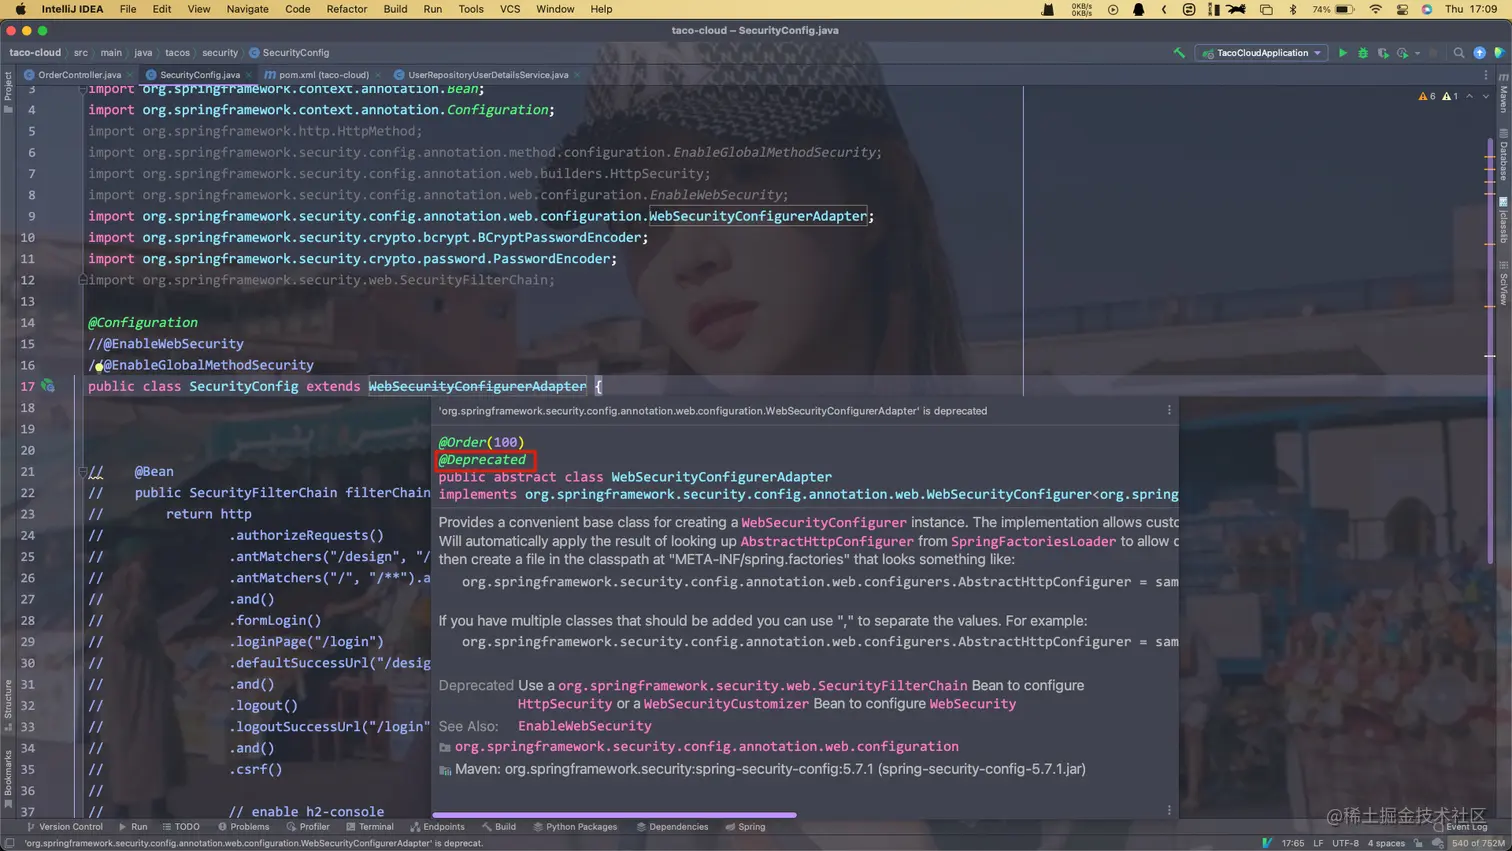
Task: Build the project with the hammer icon
Action: click(1179, 53)
